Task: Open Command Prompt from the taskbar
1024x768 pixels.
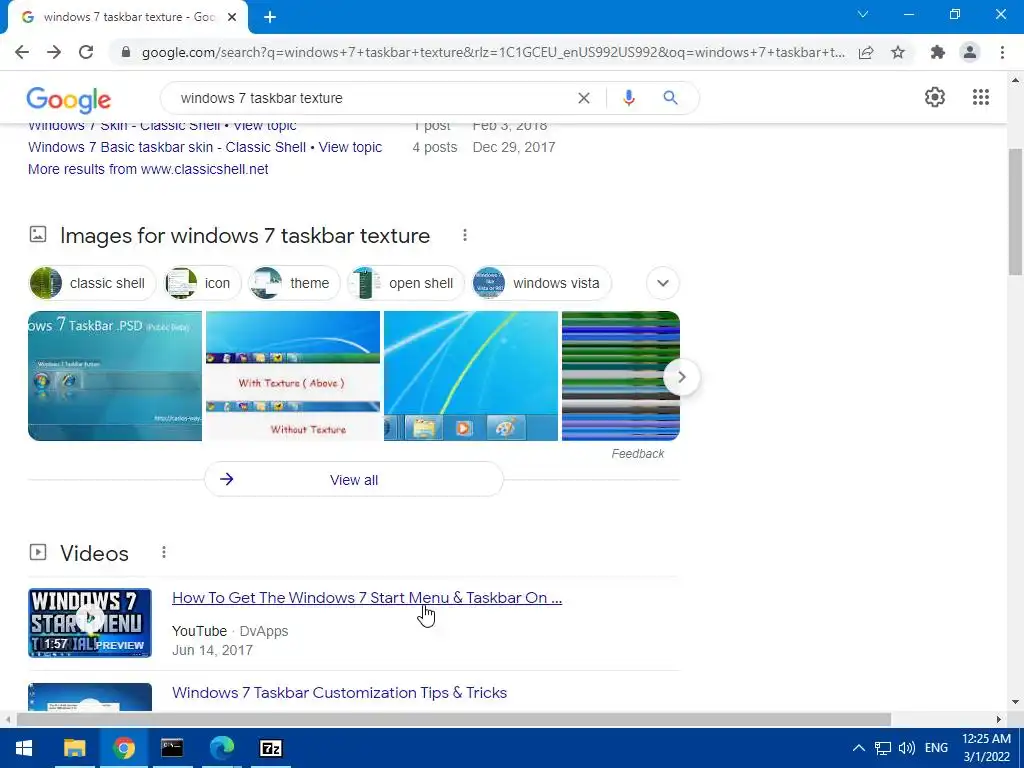Action: coord(172,748)
